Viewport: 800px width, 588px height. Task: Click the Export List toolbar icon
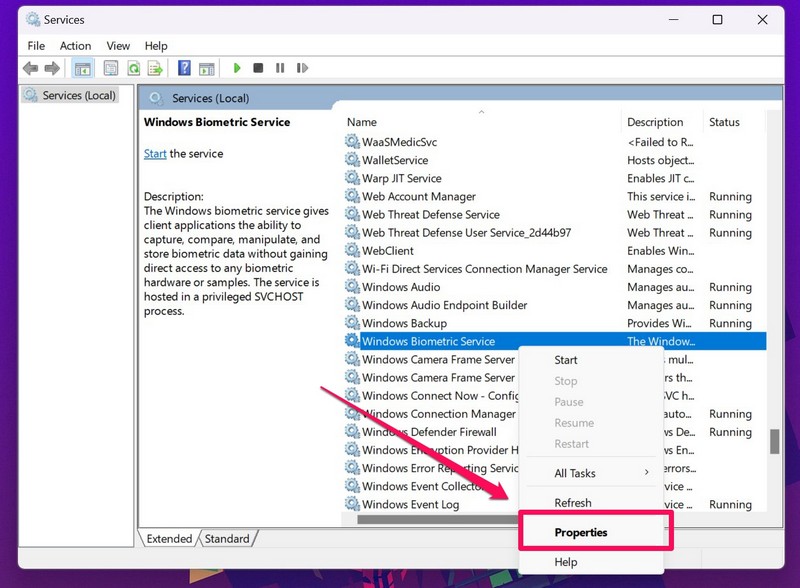pyautogui.click(x=155, y=68)
